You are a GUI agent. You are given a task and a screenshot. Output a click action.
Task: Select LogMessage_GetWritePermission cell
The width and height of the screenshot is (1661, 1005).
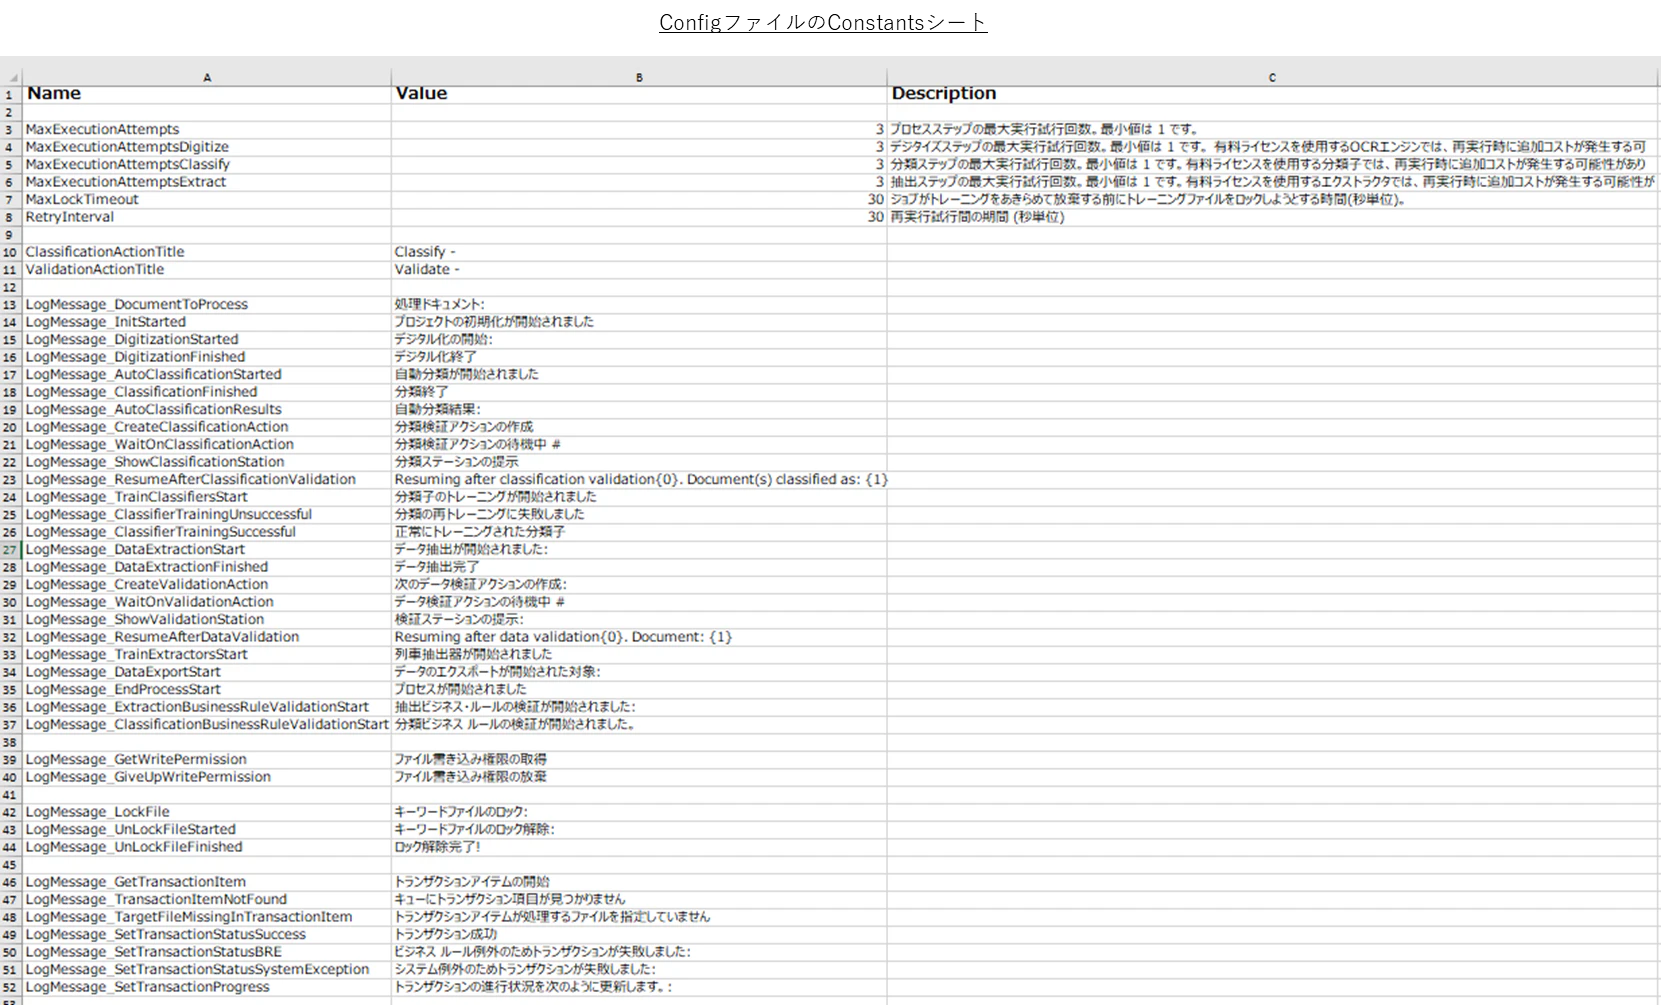(207, 760)
